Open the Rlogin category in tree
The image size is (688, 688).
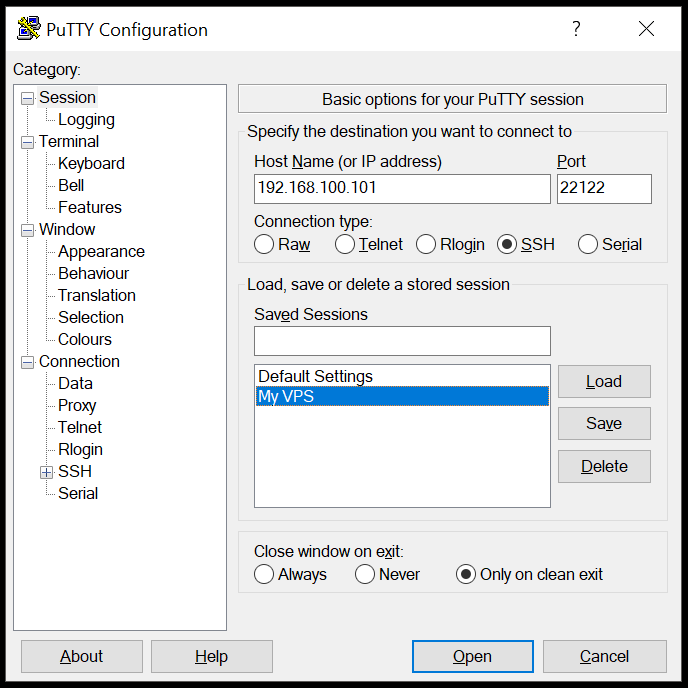pyautogui.click(x=80, y=449)
